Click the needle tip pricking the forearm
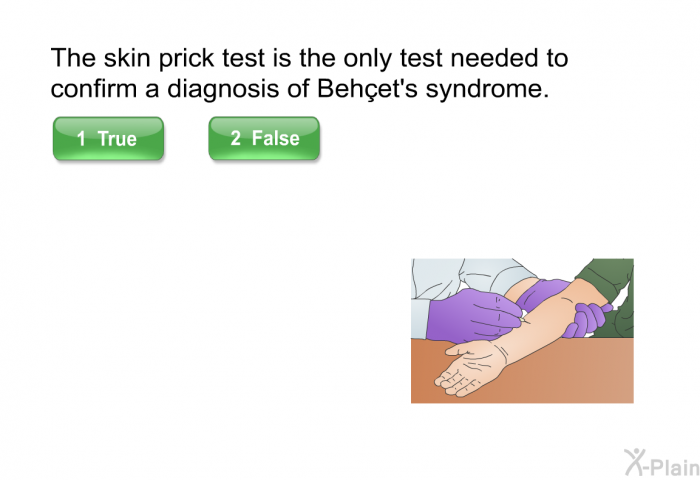700x480 pixels. [529, 322]
